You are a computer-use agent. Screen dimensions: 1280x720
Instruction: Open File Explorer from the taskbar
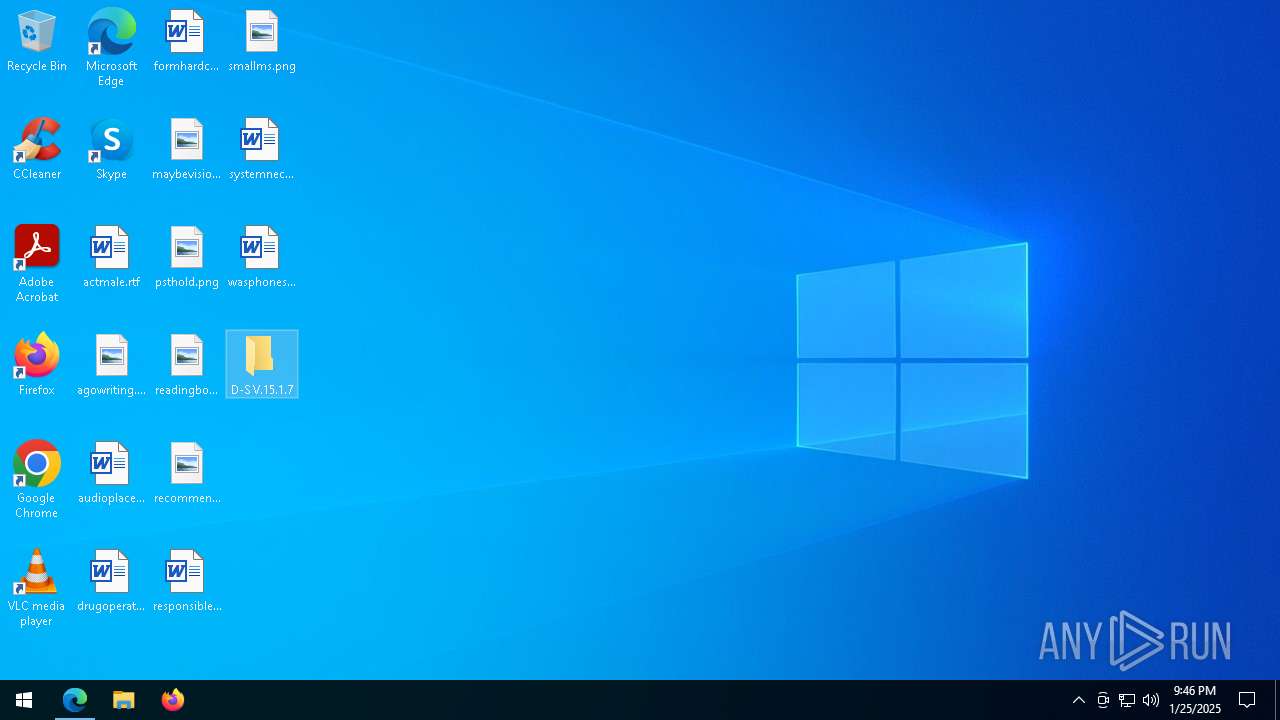pyautogui.click(x=124, y=700)
